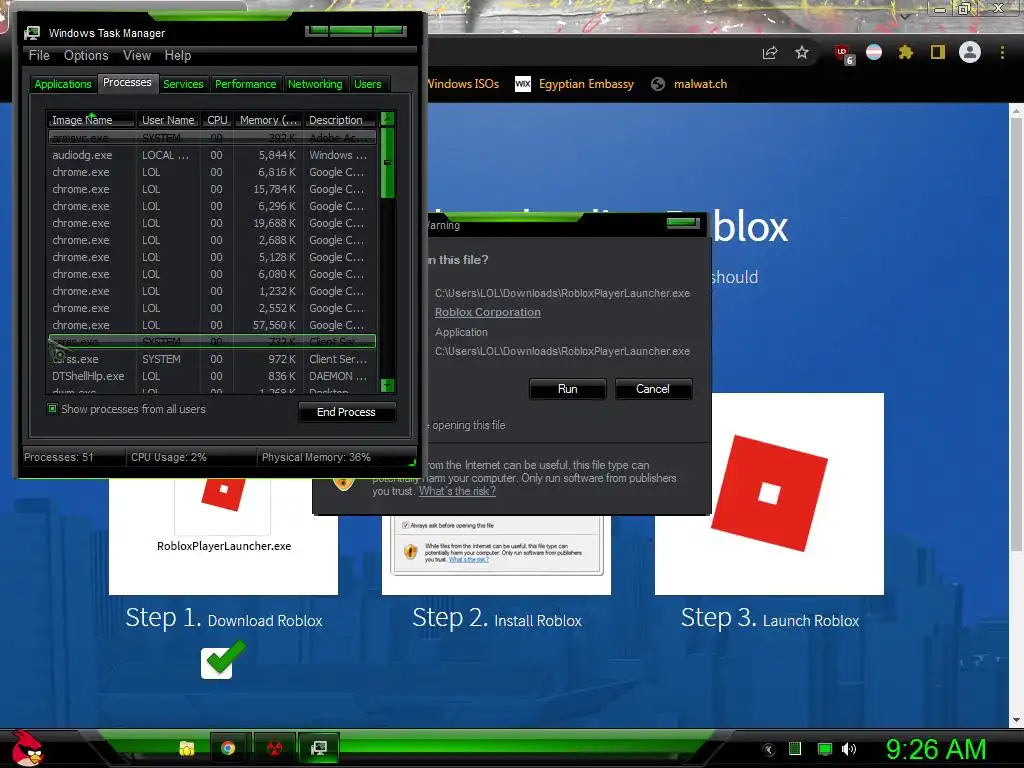Click the process list scroll down arrow
The width and height of the screenshot is (1024, 768).
387,385
